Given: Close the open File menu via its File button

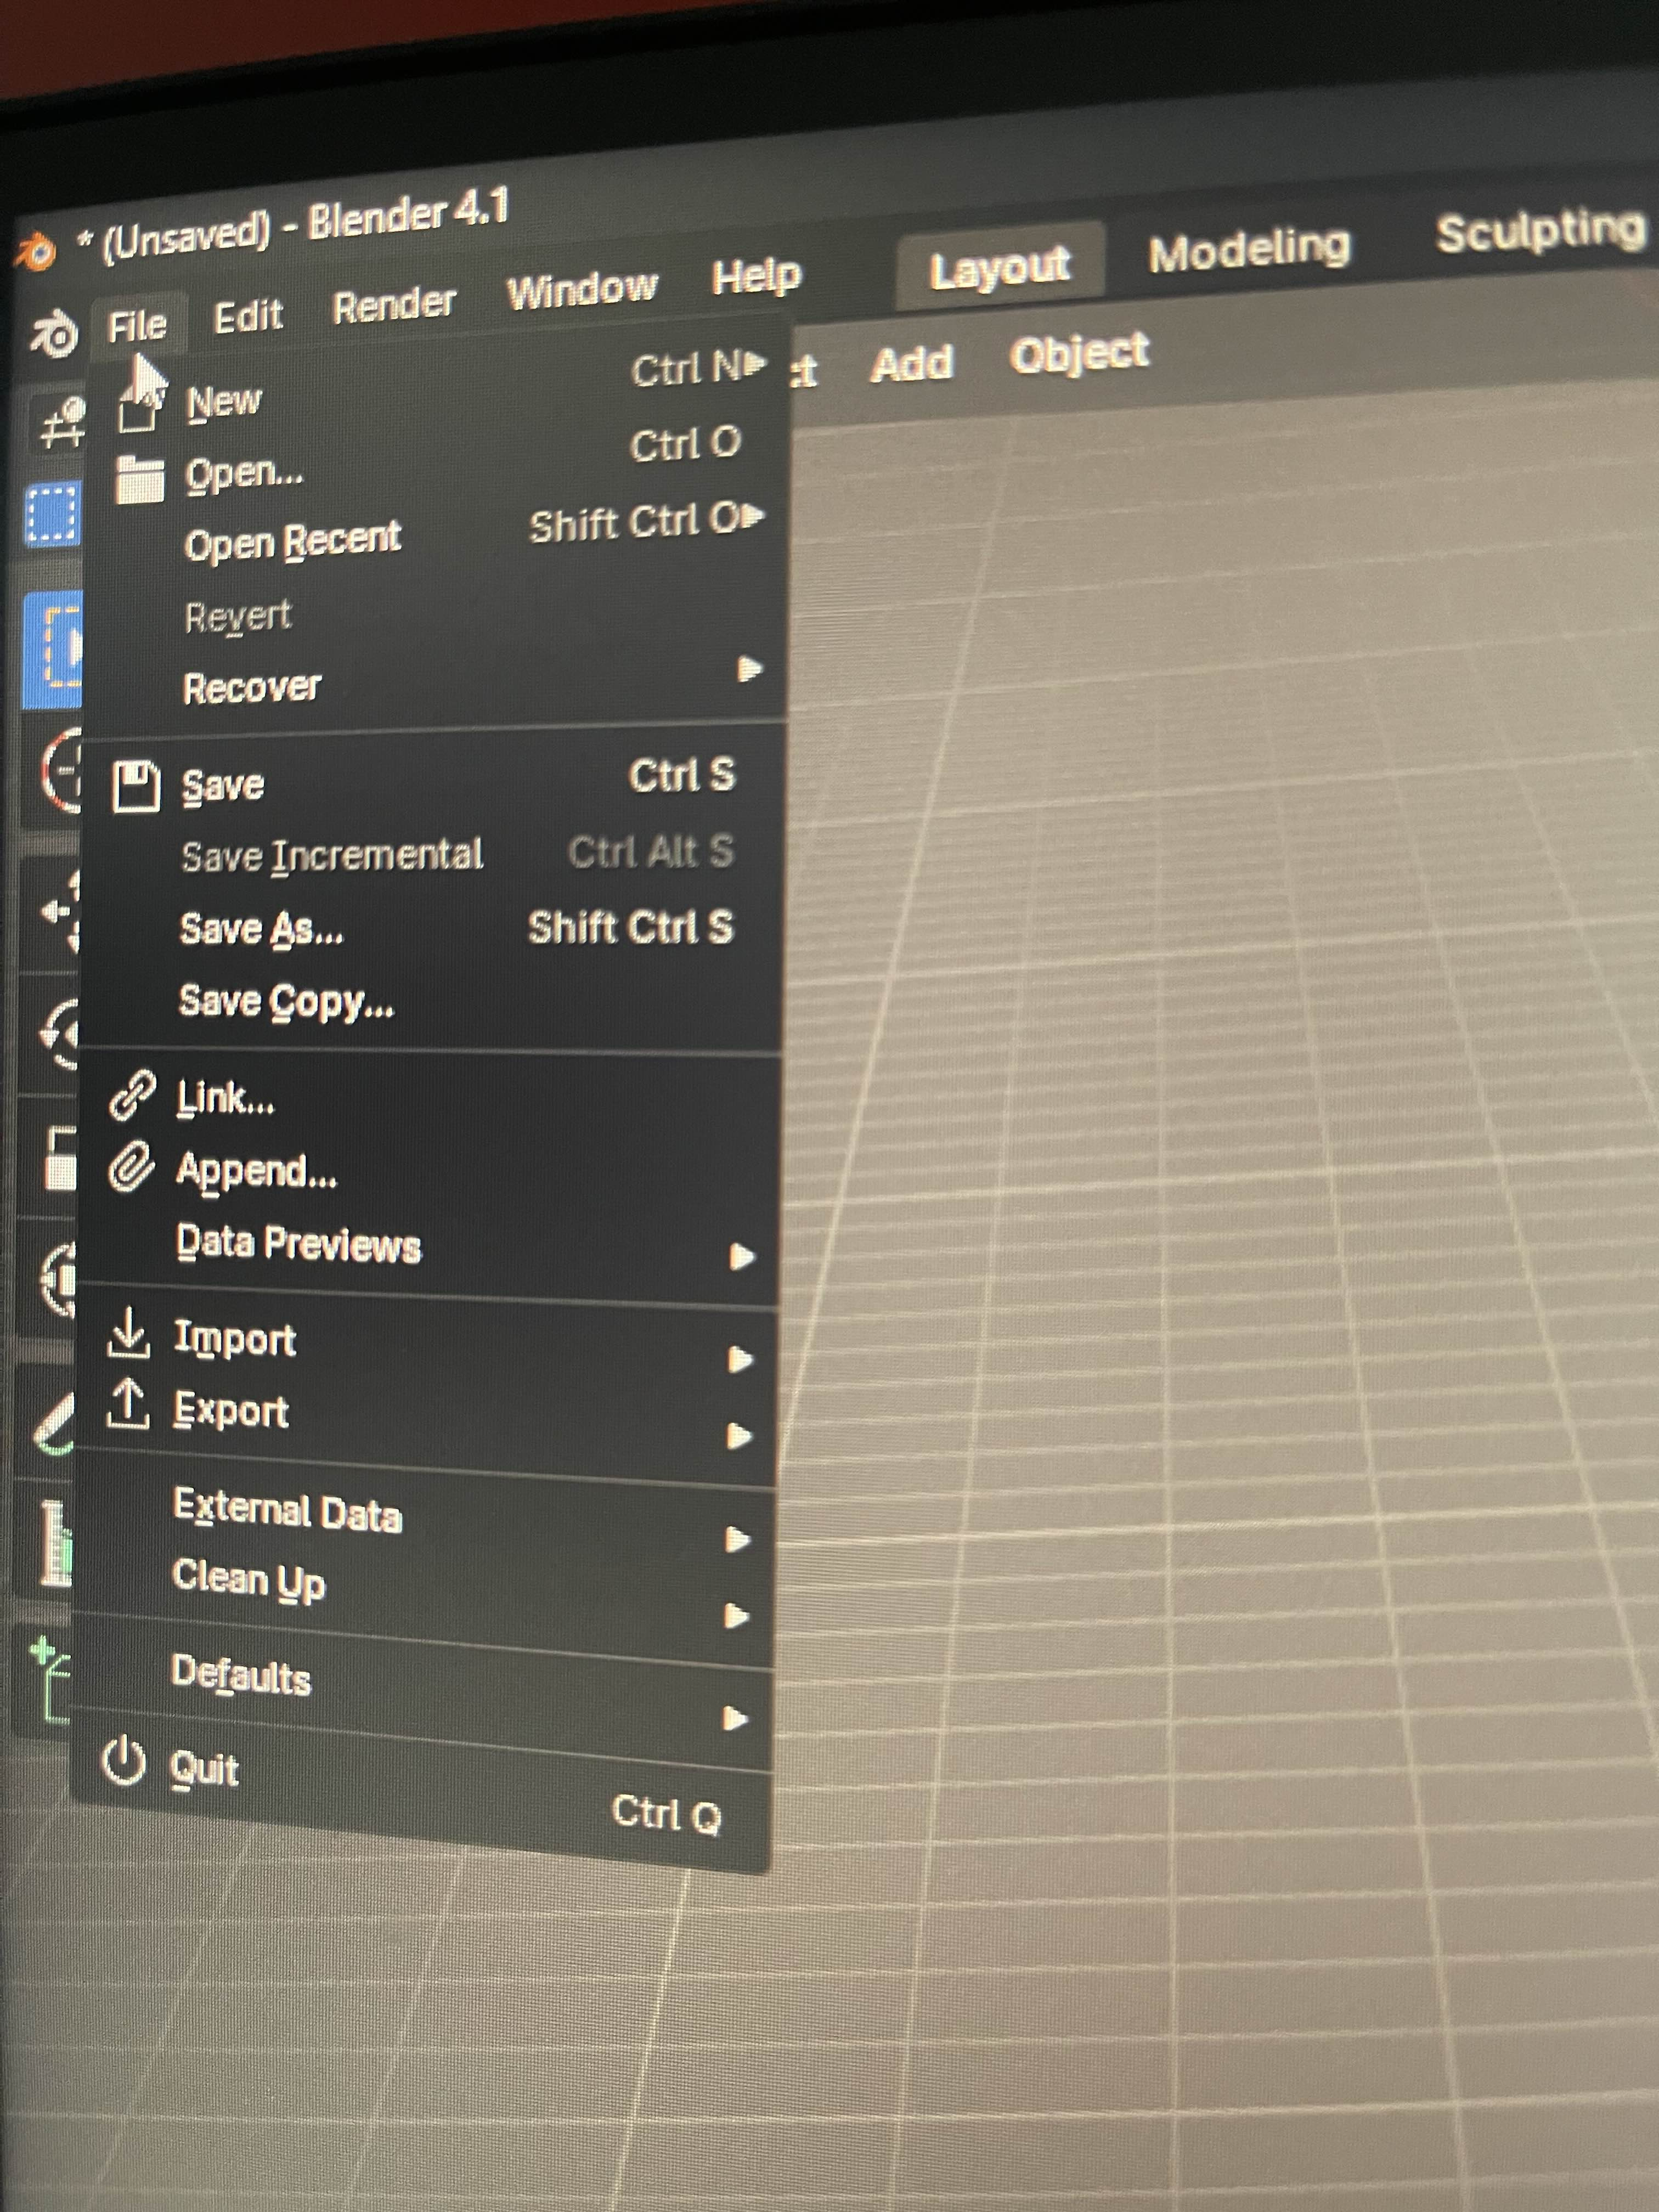Looking at the screenshot, I should point(137,325).
